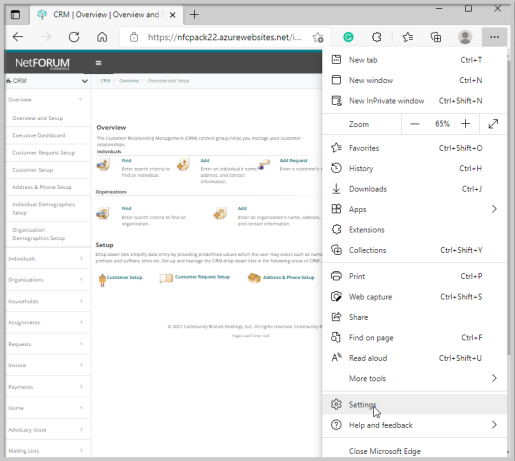Click the browser Back arrow
Viewport: 515px width, 461px height.
pos(18,37)
